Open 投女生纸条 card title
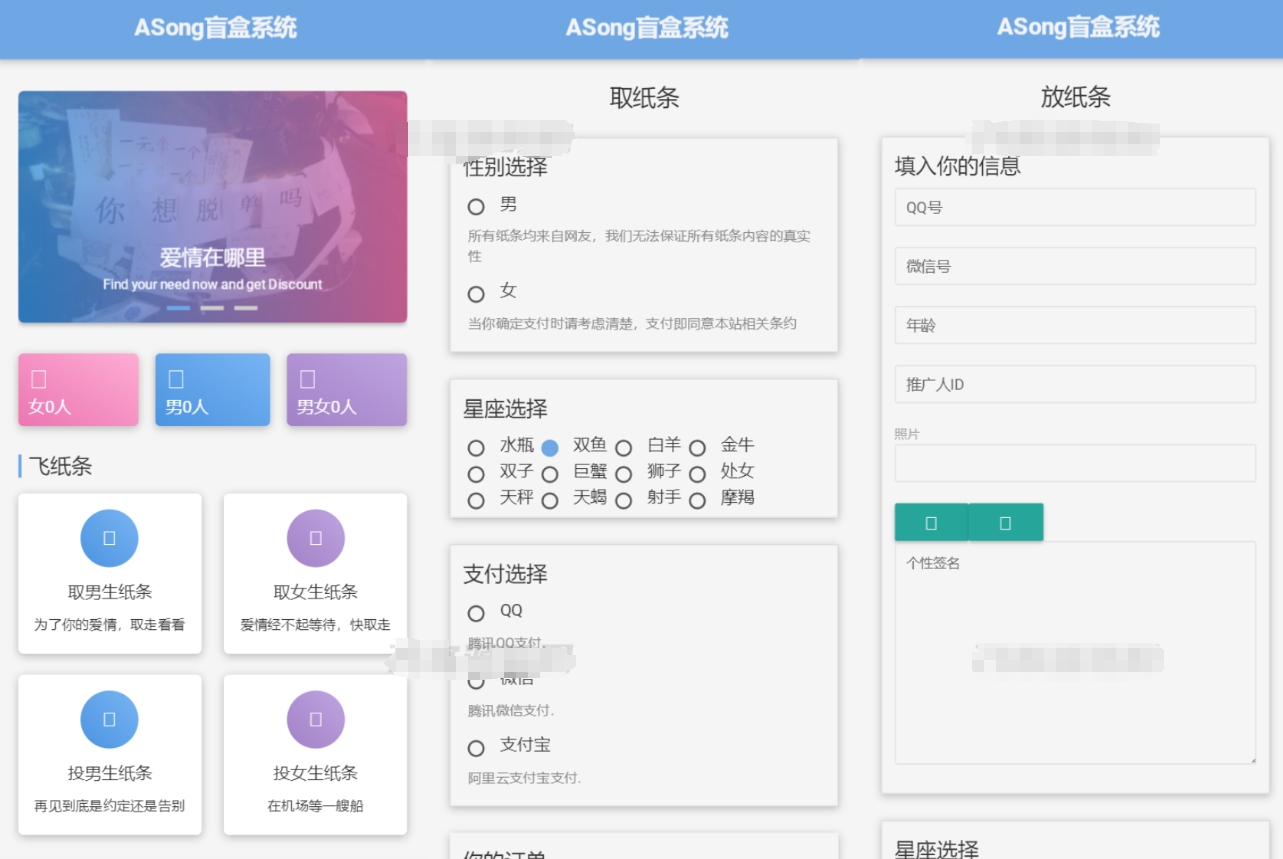Viewport: 1283px width, 859px height. (x=316, y=773)
